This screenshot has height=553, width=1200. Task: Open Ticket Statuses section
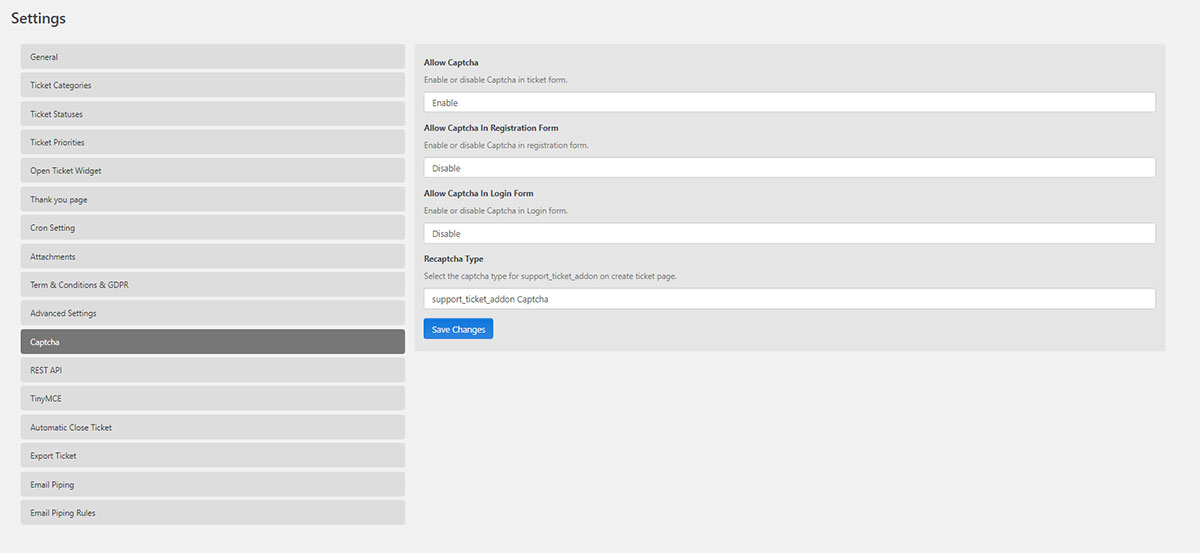click(x=212, y=114)
